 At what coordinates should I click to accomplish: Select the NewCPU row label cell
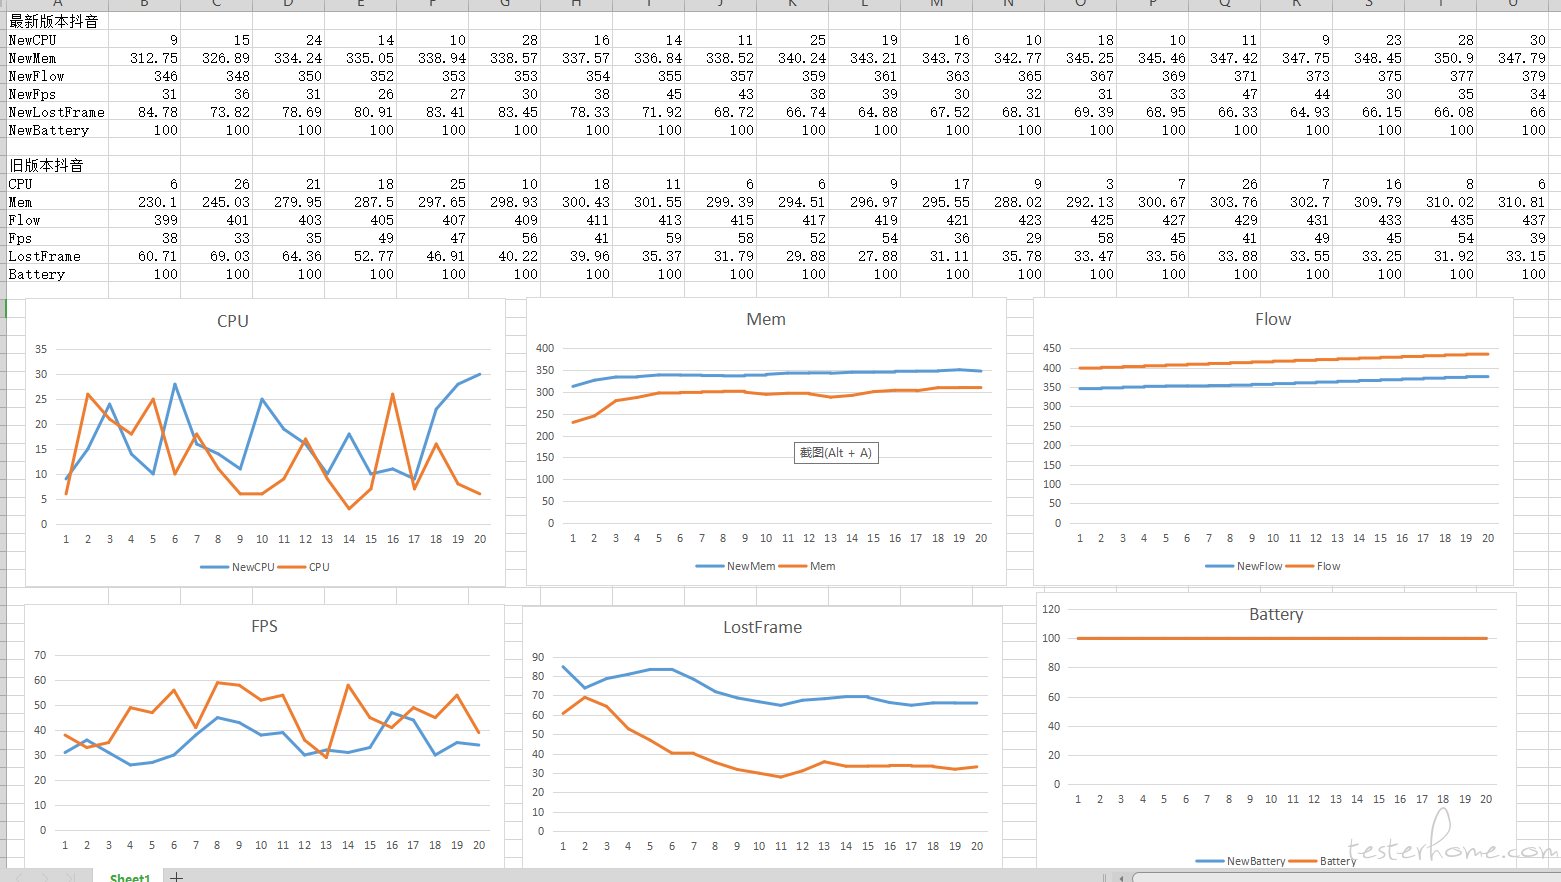pos(58,39)
